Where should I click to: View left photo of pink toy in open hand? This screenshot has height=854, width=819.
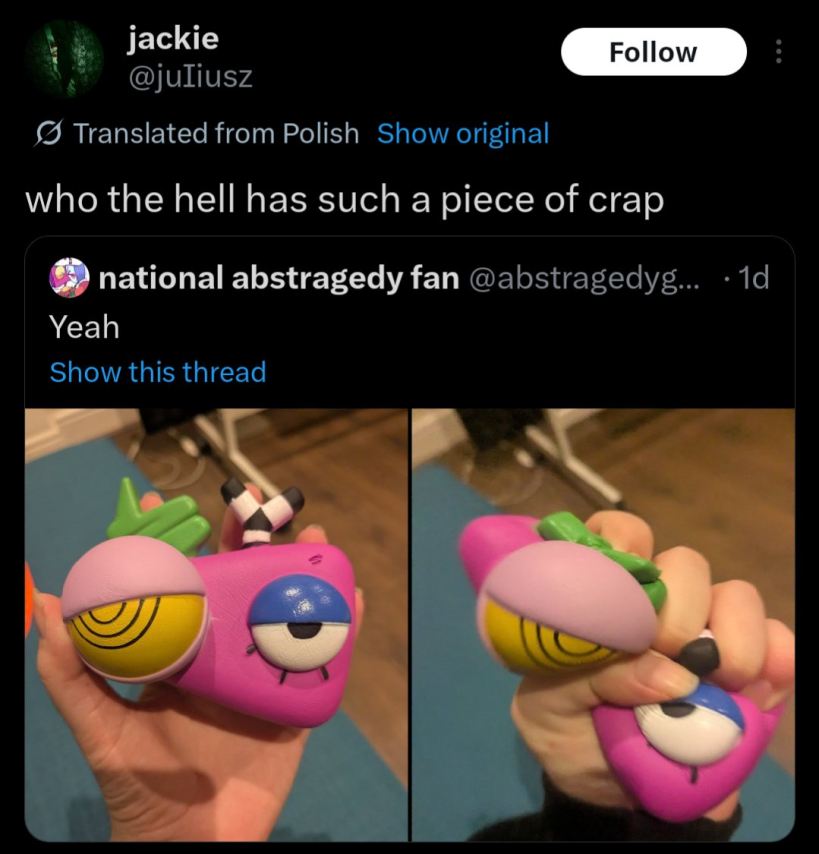pos(216,625)
